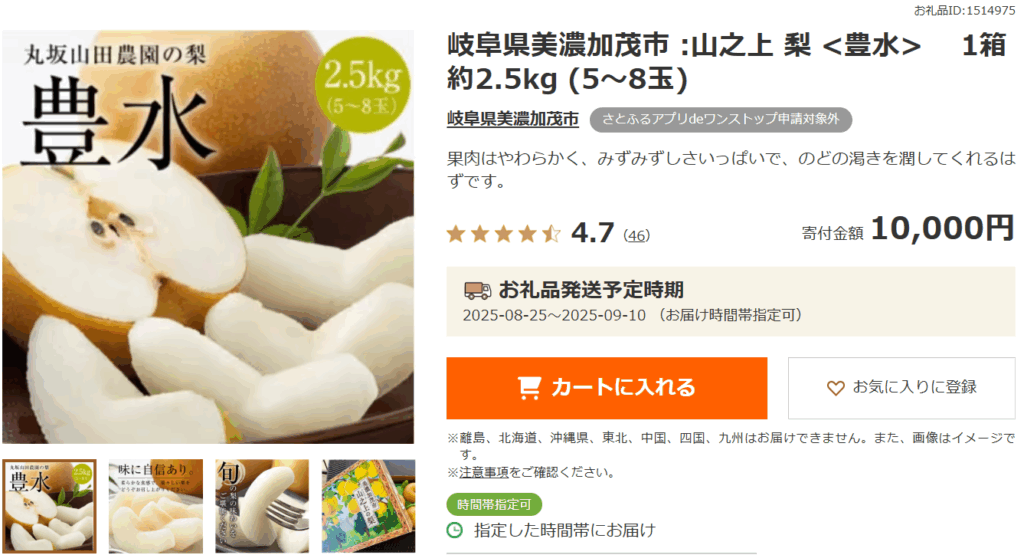
Task: Select the 味に自信あり thumbnail image
Action: point(156,506)
